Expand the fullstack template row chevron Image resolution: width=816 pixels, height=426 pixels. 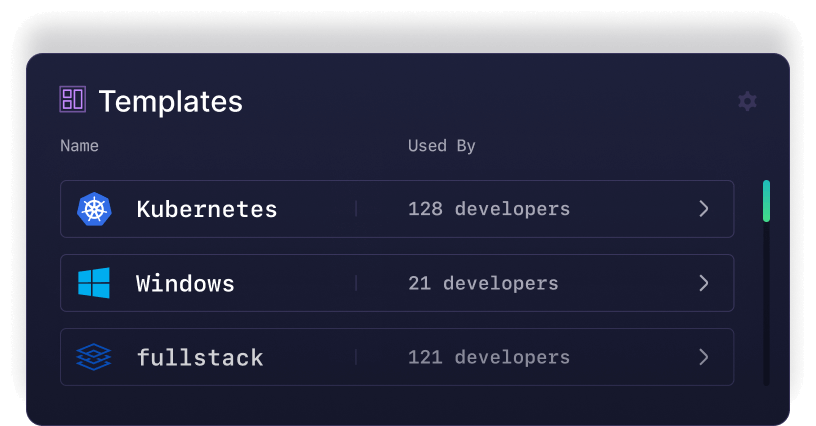[704, 357]
